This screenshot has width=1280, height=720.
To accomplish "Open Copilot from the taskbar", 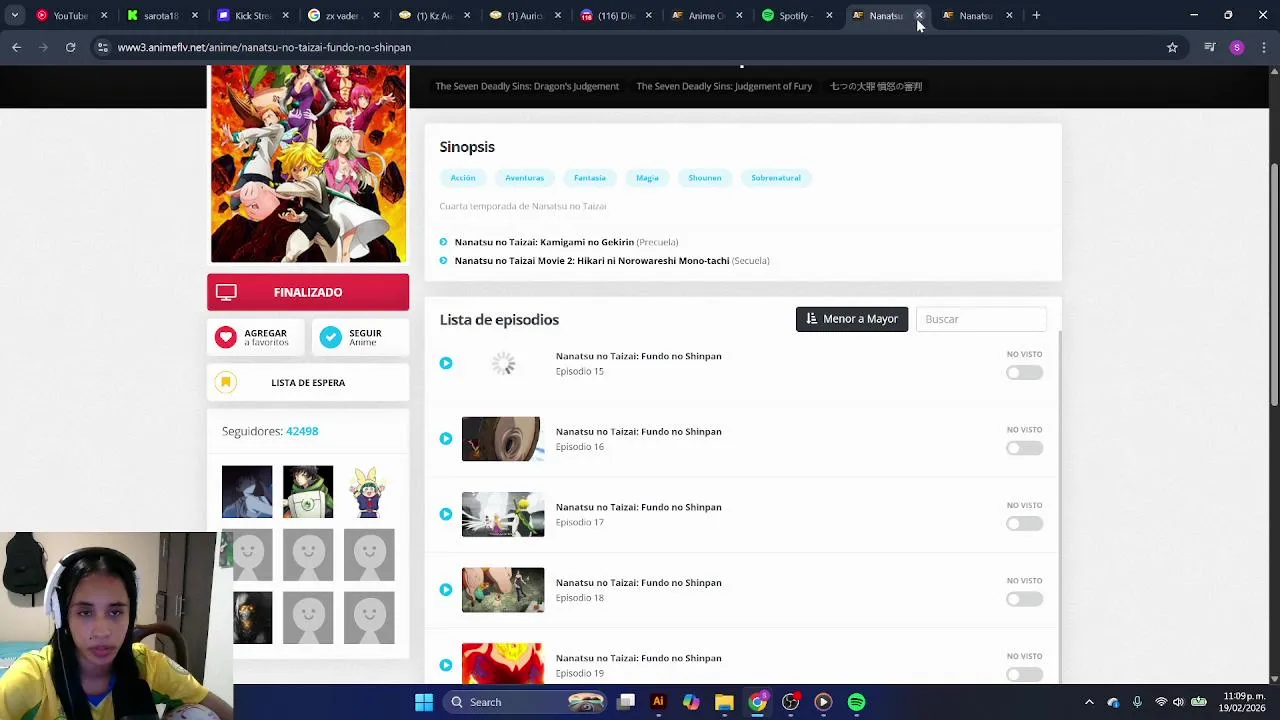I will click(691, 702).
